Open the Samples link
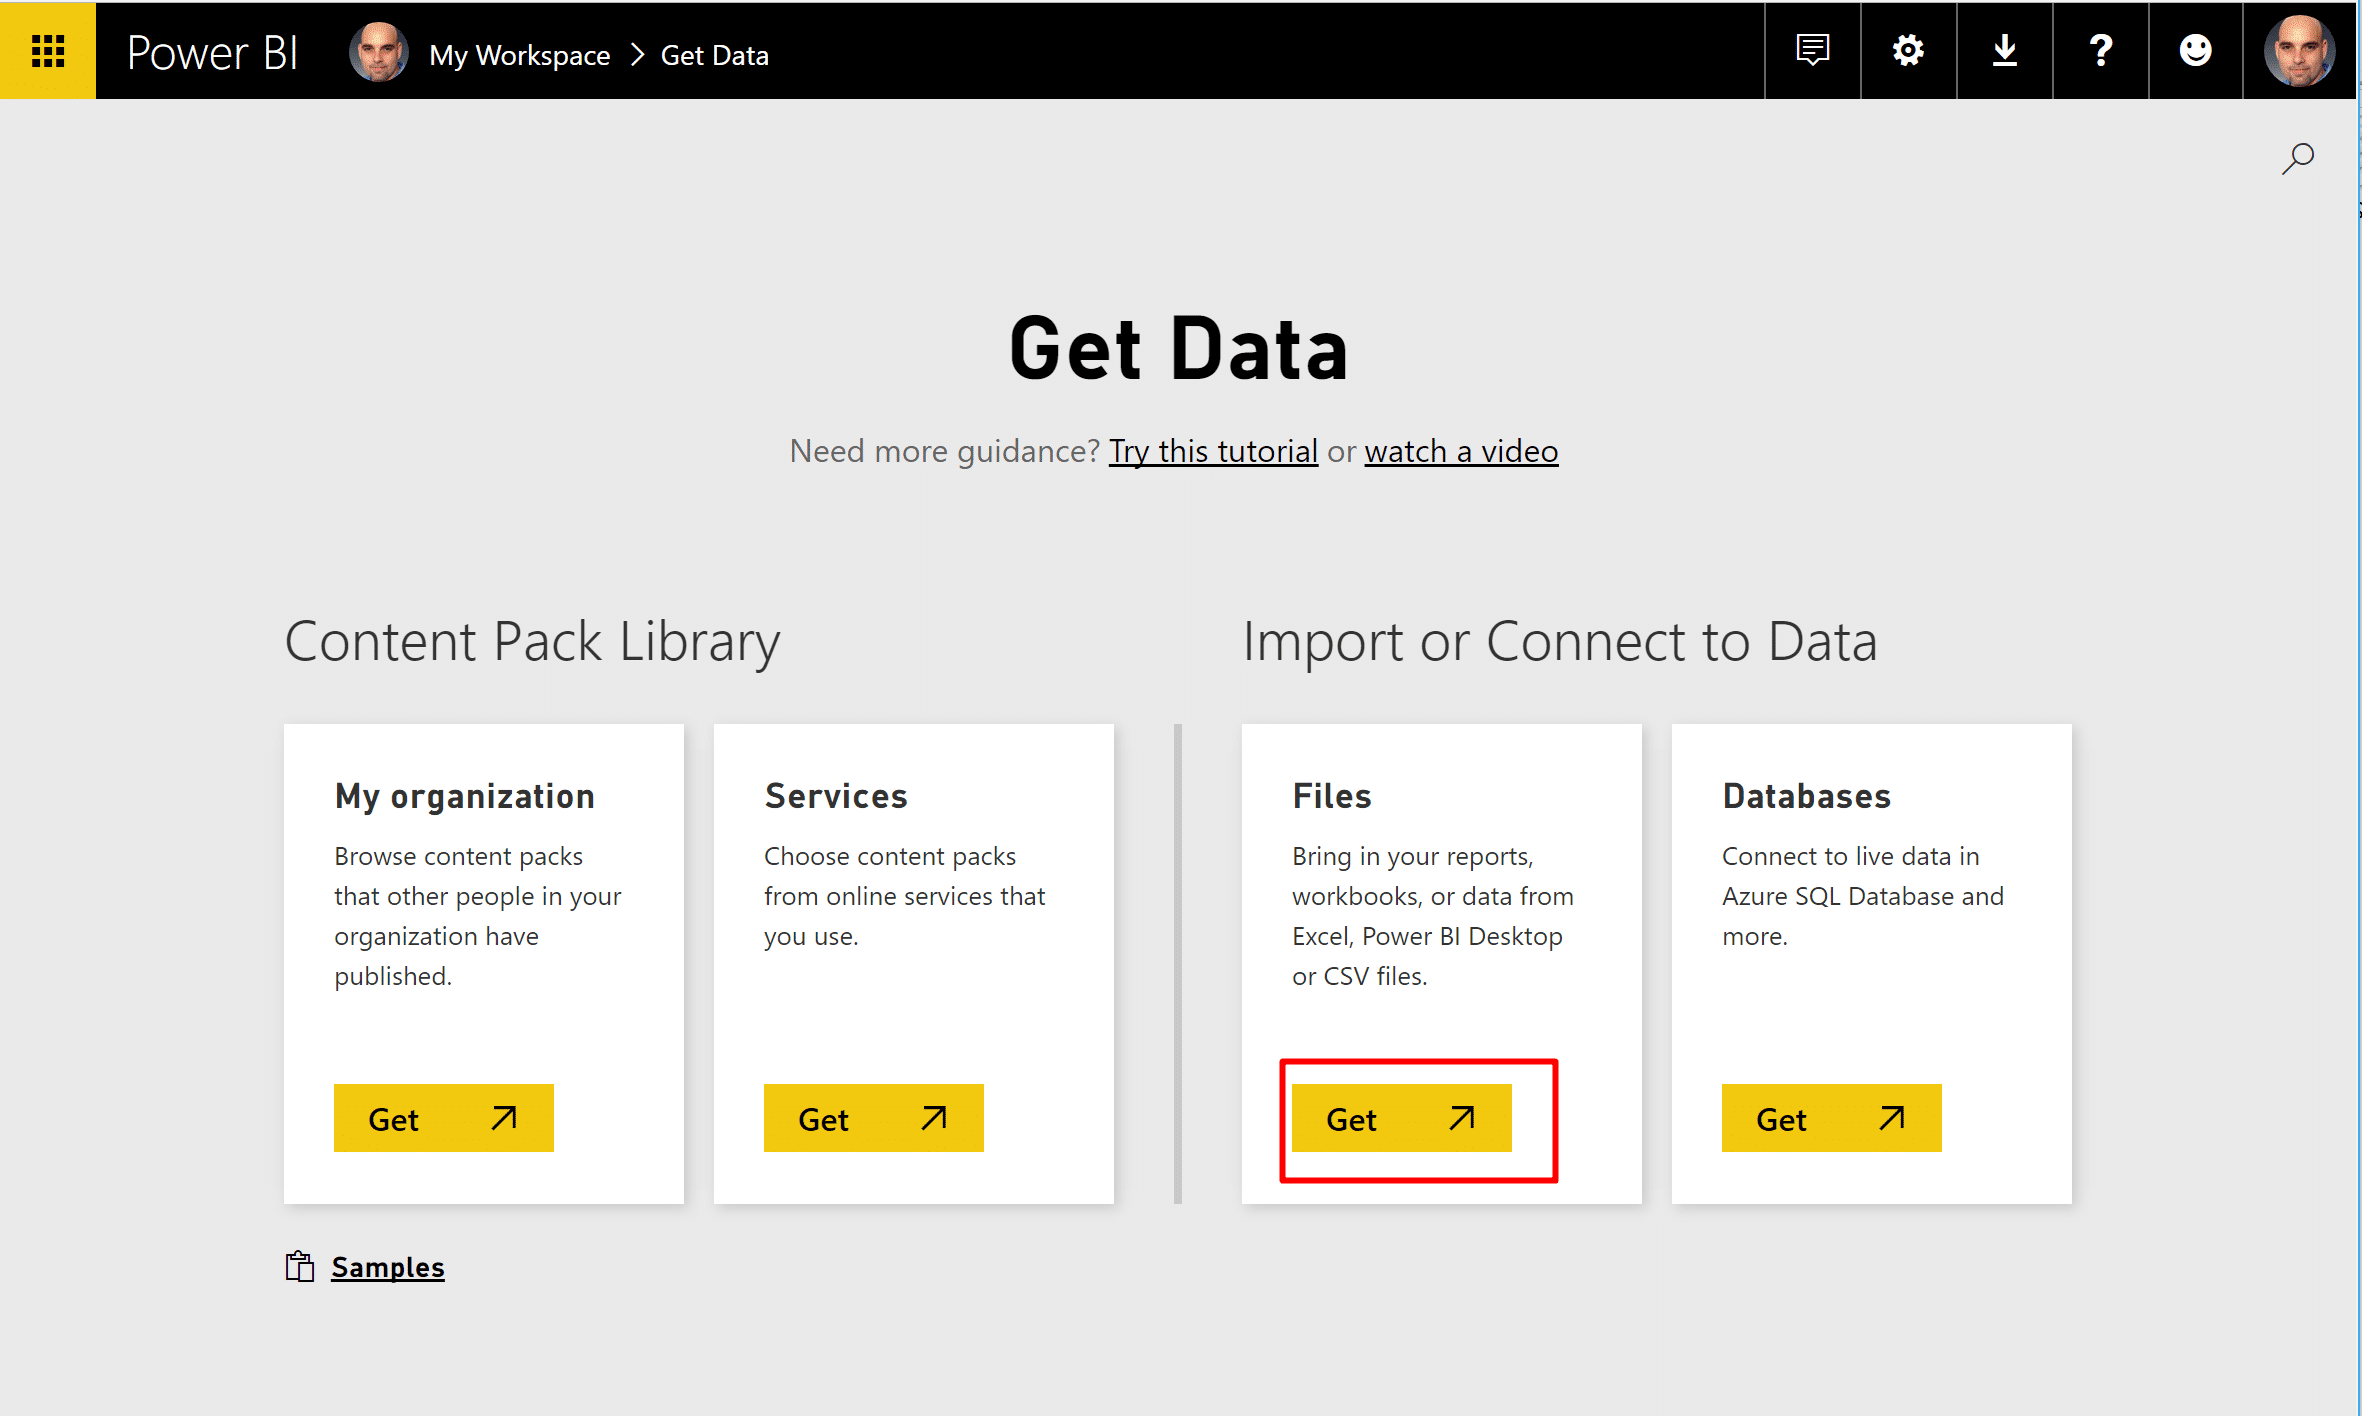The width and height of the screenshot is (2362, 1416). (388, 1267)
